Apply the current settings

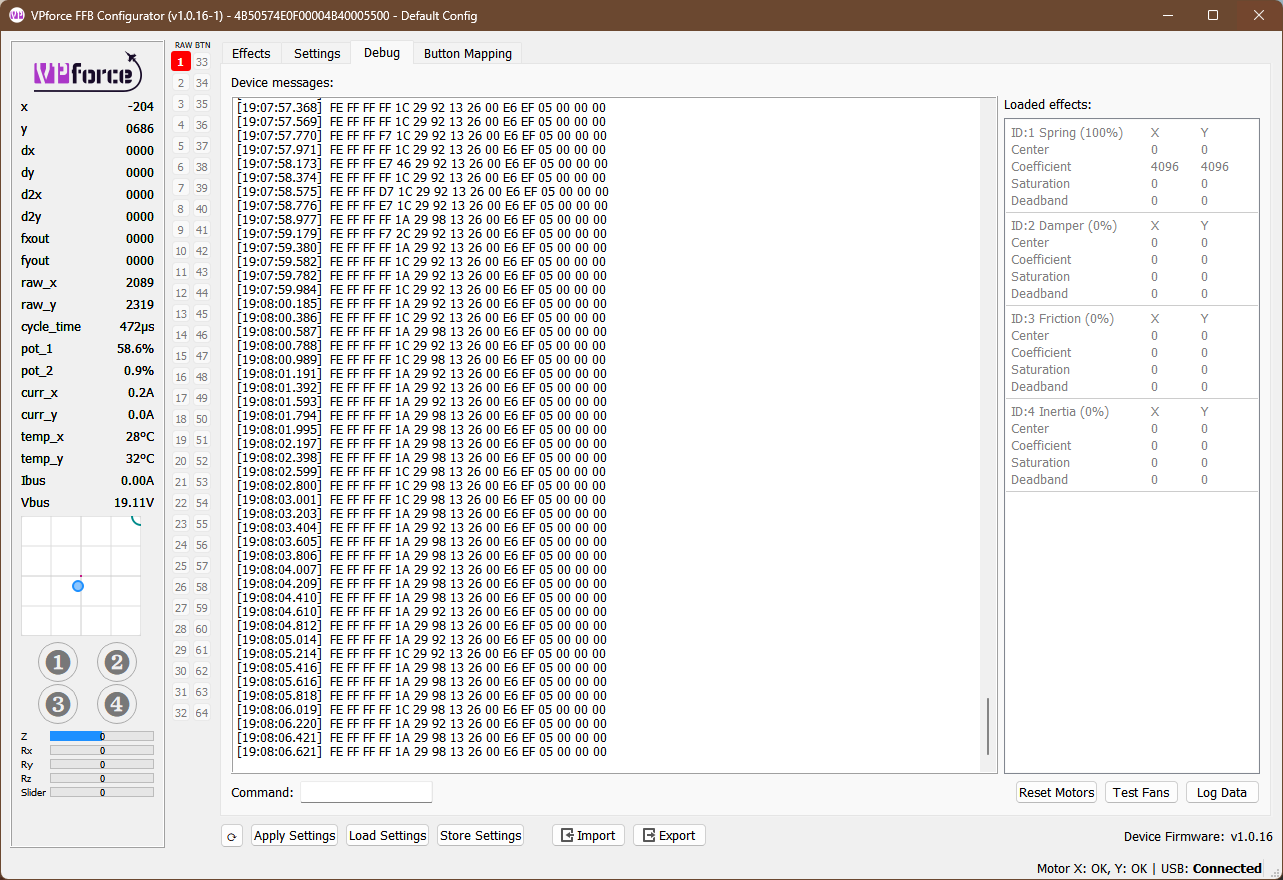point(294,835)
